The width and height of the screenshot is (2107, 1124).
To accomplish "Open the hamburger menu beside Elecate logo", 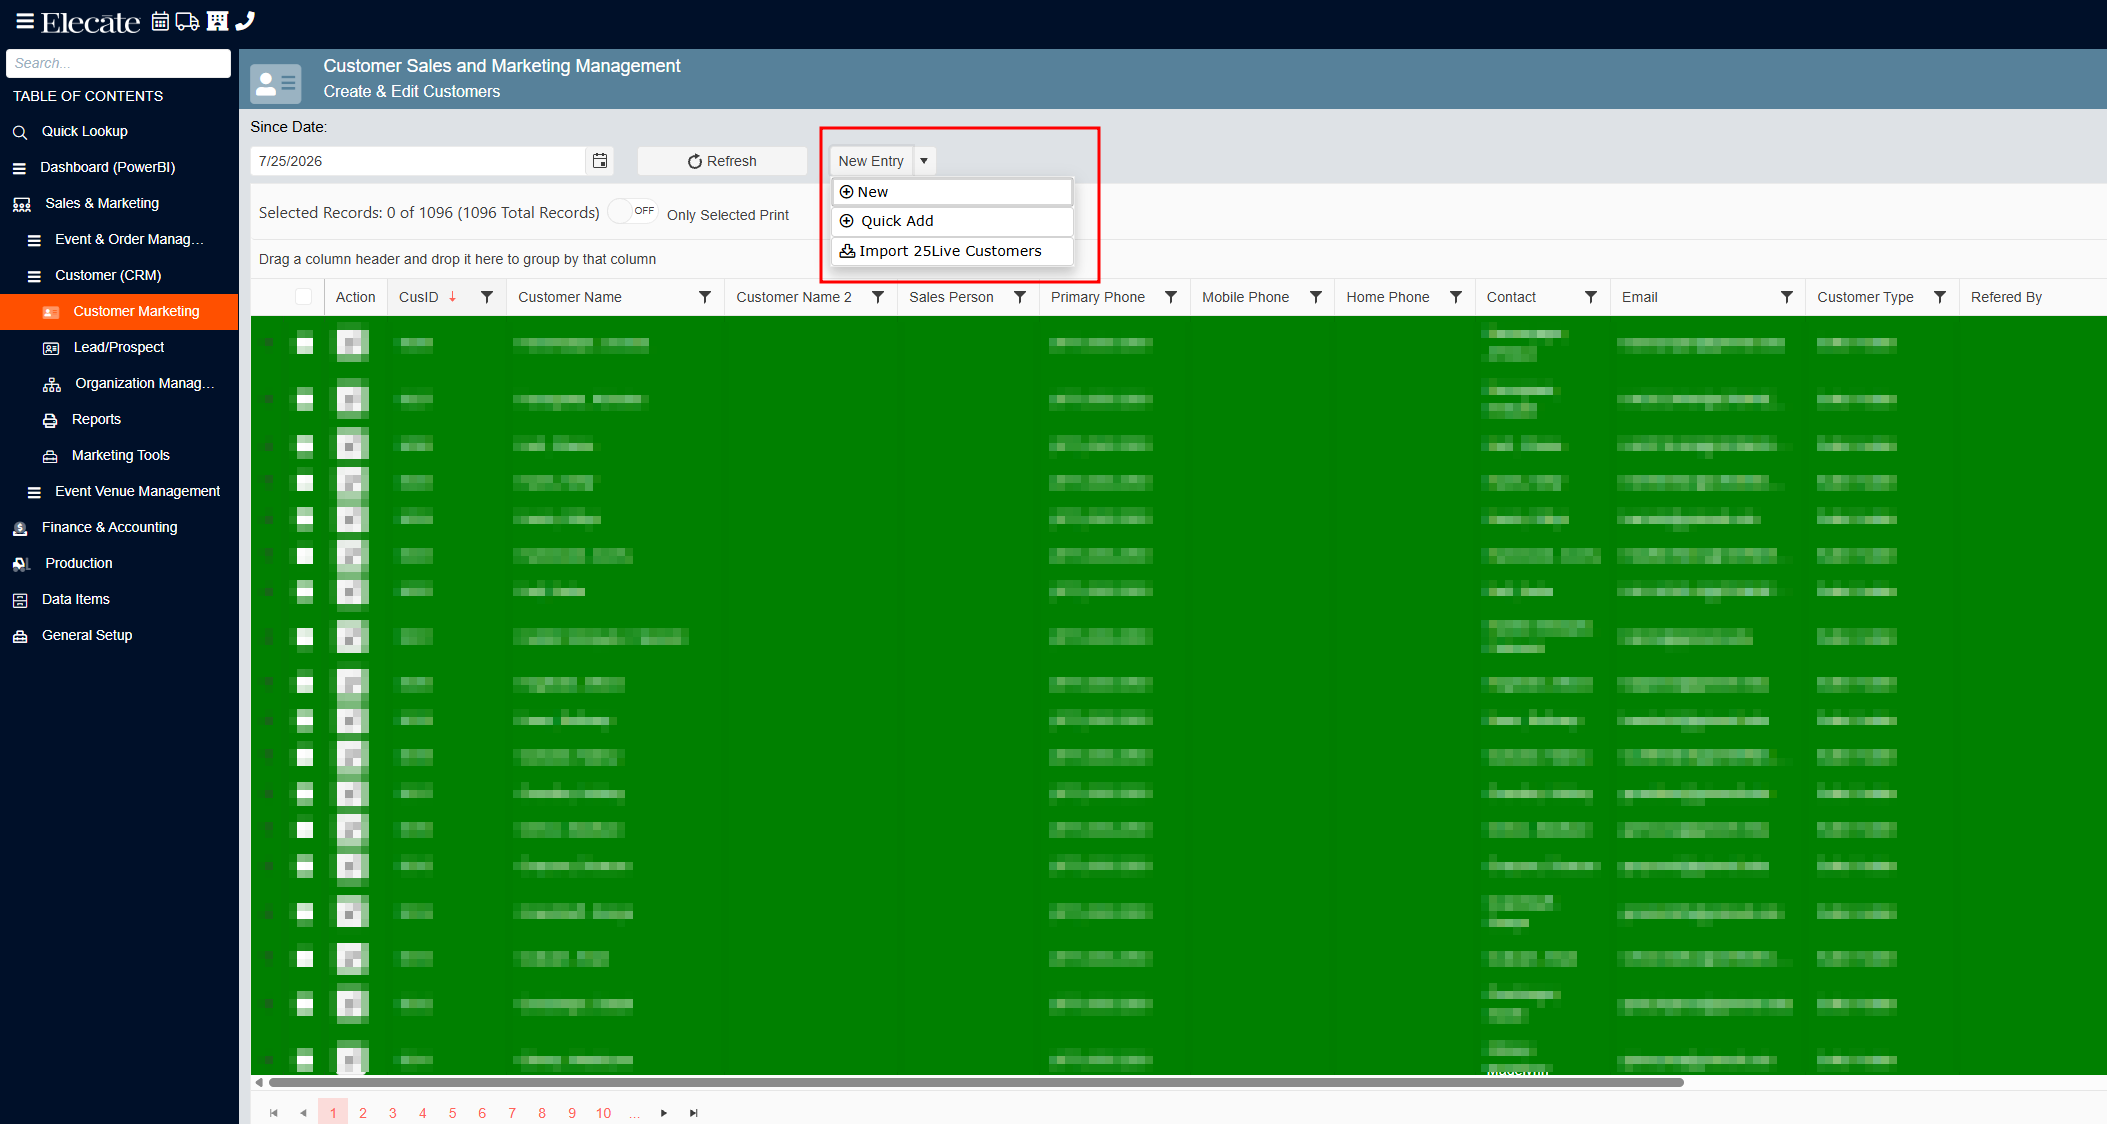I will coord(25,21).
